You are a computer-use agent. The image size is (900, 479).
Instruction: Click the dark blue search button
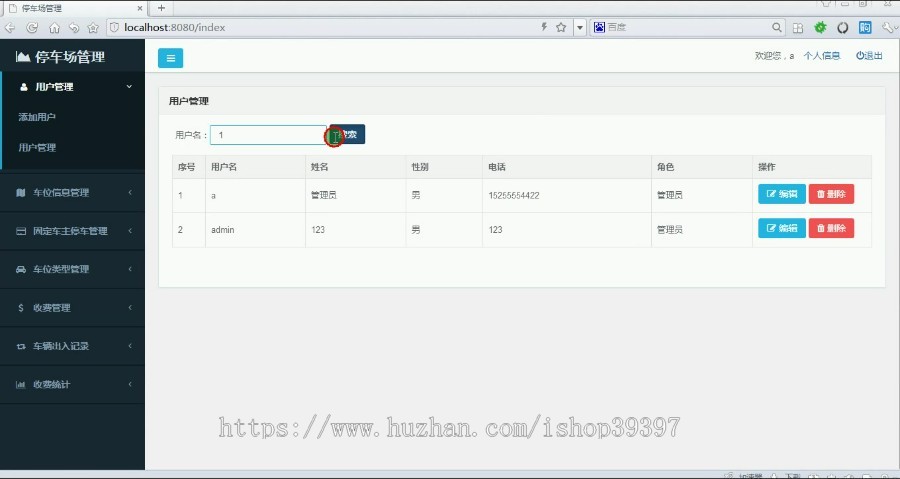click(x=347, y=134)
